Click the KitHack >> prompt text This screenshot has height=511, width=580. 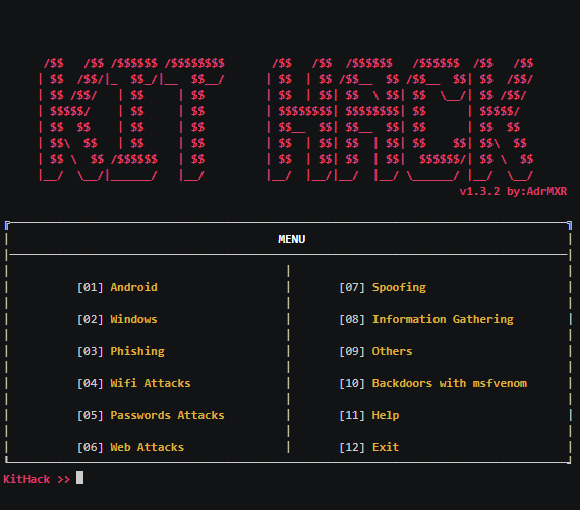[x=37, y=480]
